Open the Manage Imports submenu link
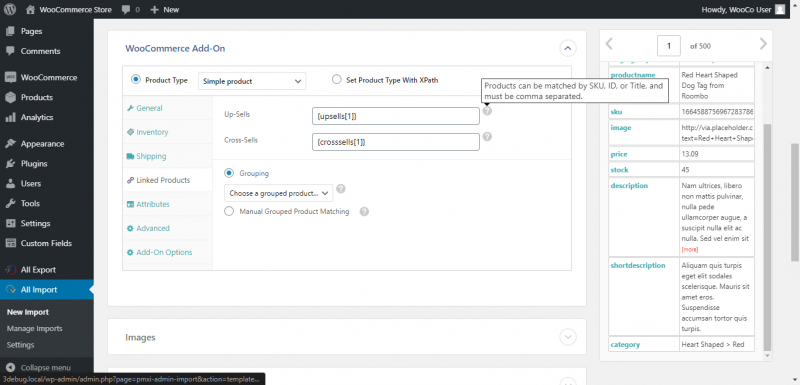The width and height of the screenshot is (800, 385). 35,328
